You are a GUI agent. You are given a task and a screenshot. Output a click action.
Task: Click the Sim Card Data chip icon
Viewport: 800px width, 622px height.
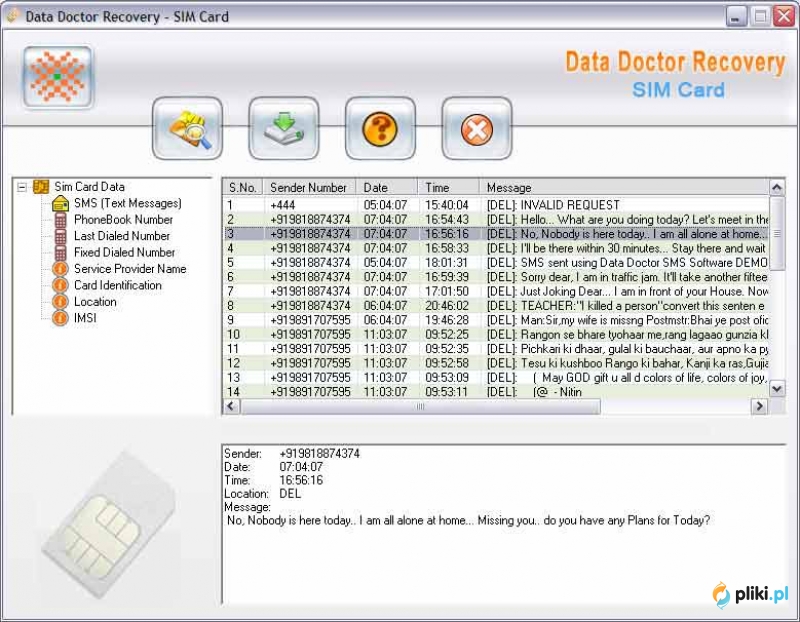pos(41,187)
